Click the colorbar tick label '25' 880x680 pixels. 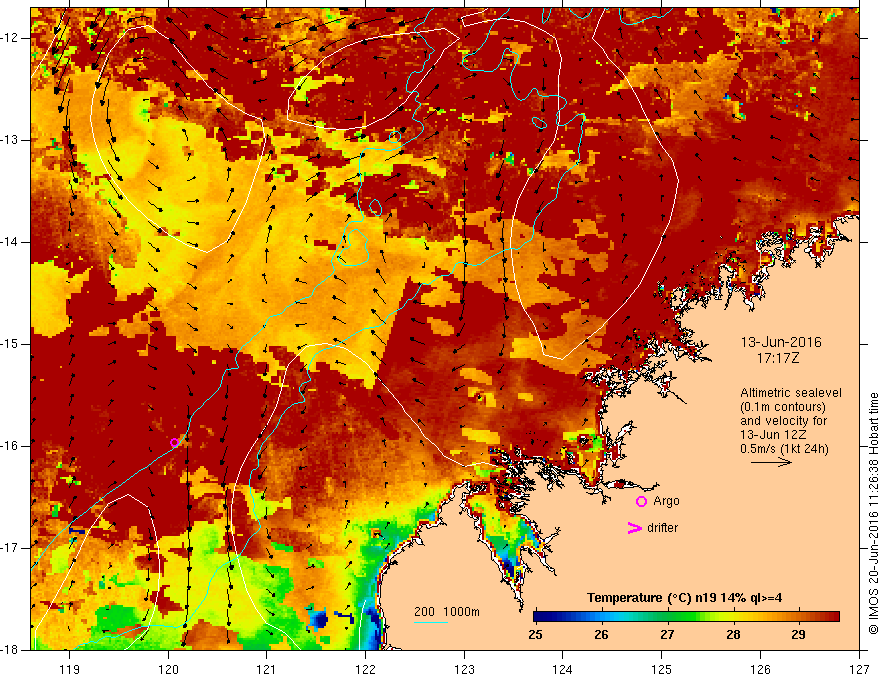pyautogui.click(x=536, y=635)
